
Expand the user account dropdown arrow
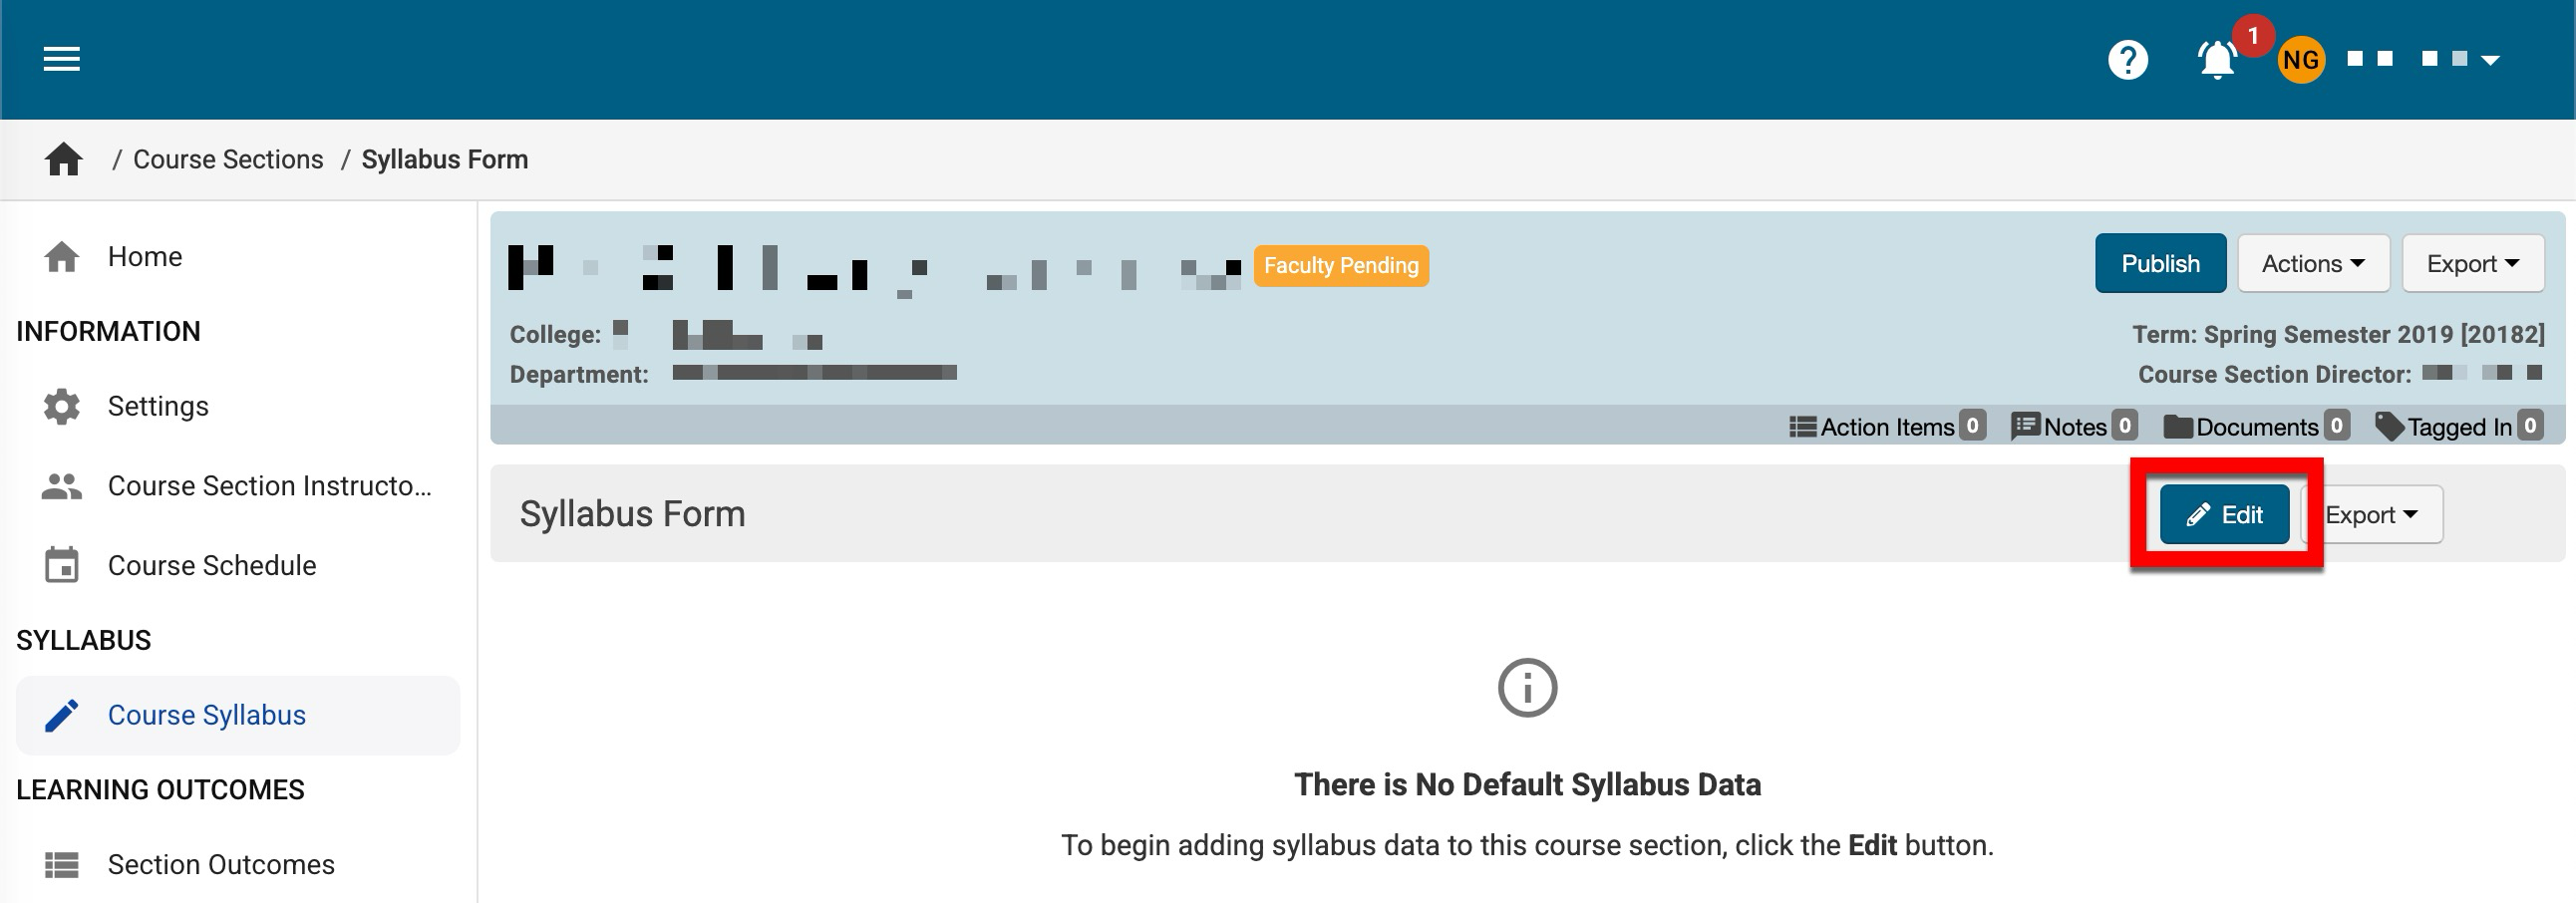click(2490, 60)
